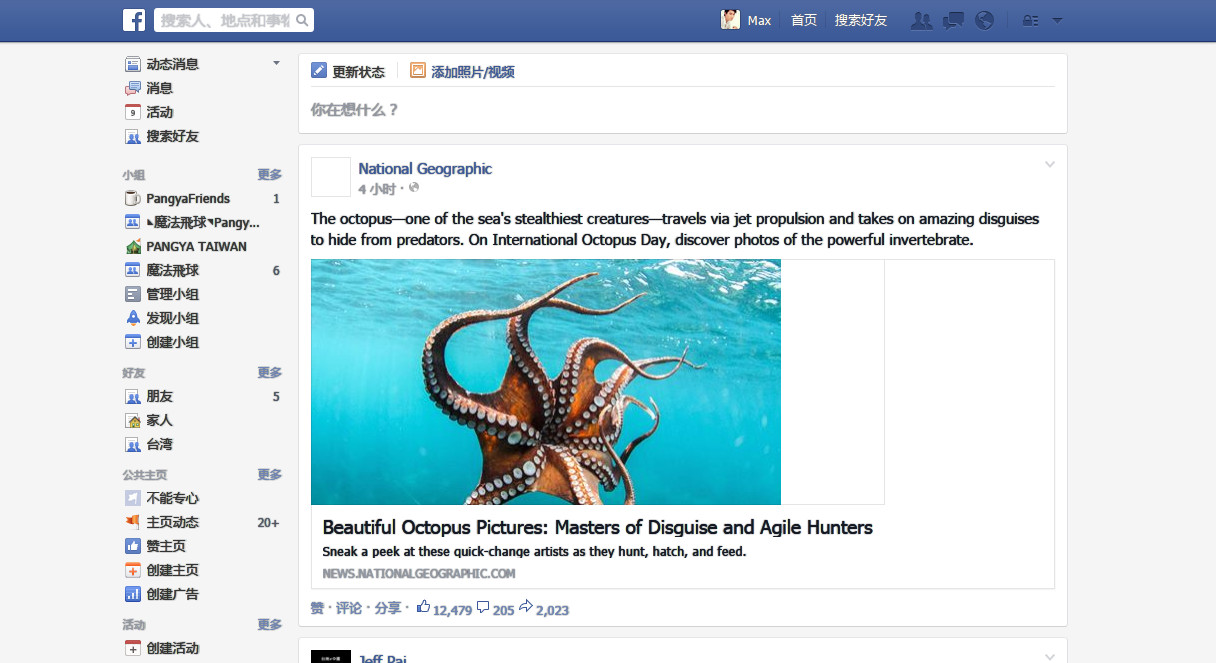
Task: Select 更新状态 update status tab
Action: (348, 71)
